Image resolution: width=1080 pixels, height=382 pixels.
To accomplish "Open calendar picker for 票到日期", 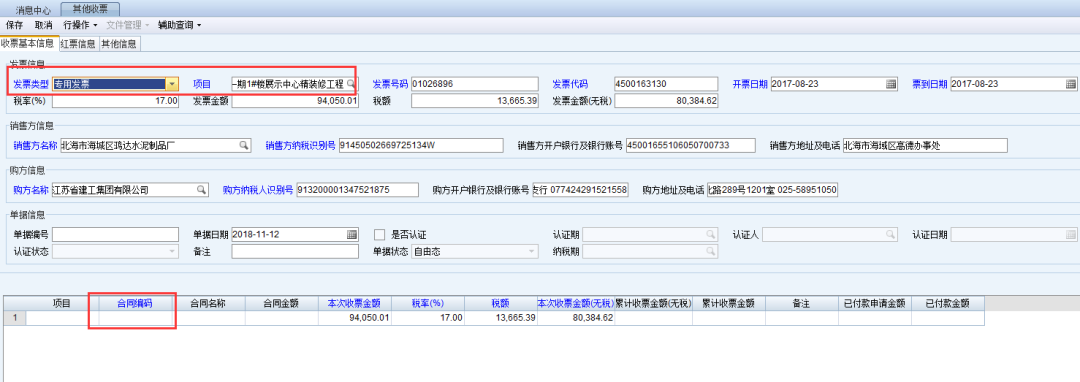I will (1071, 84).
